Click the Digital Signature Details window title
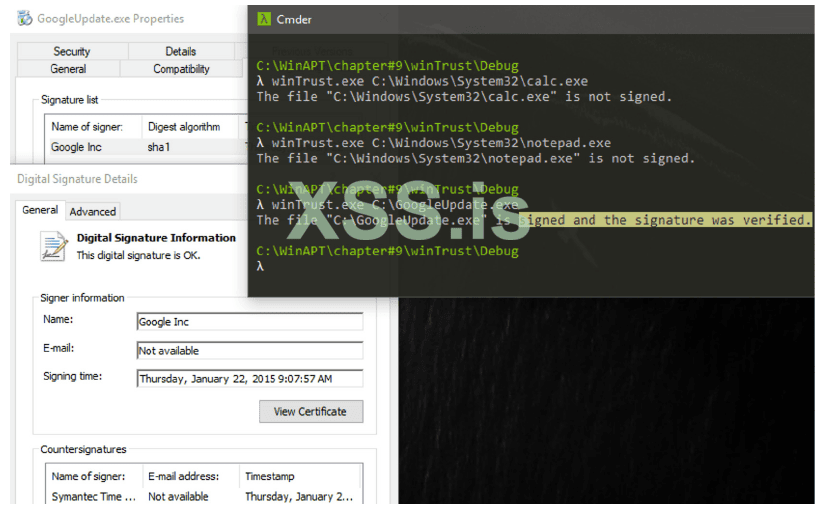 pos(78,179)
